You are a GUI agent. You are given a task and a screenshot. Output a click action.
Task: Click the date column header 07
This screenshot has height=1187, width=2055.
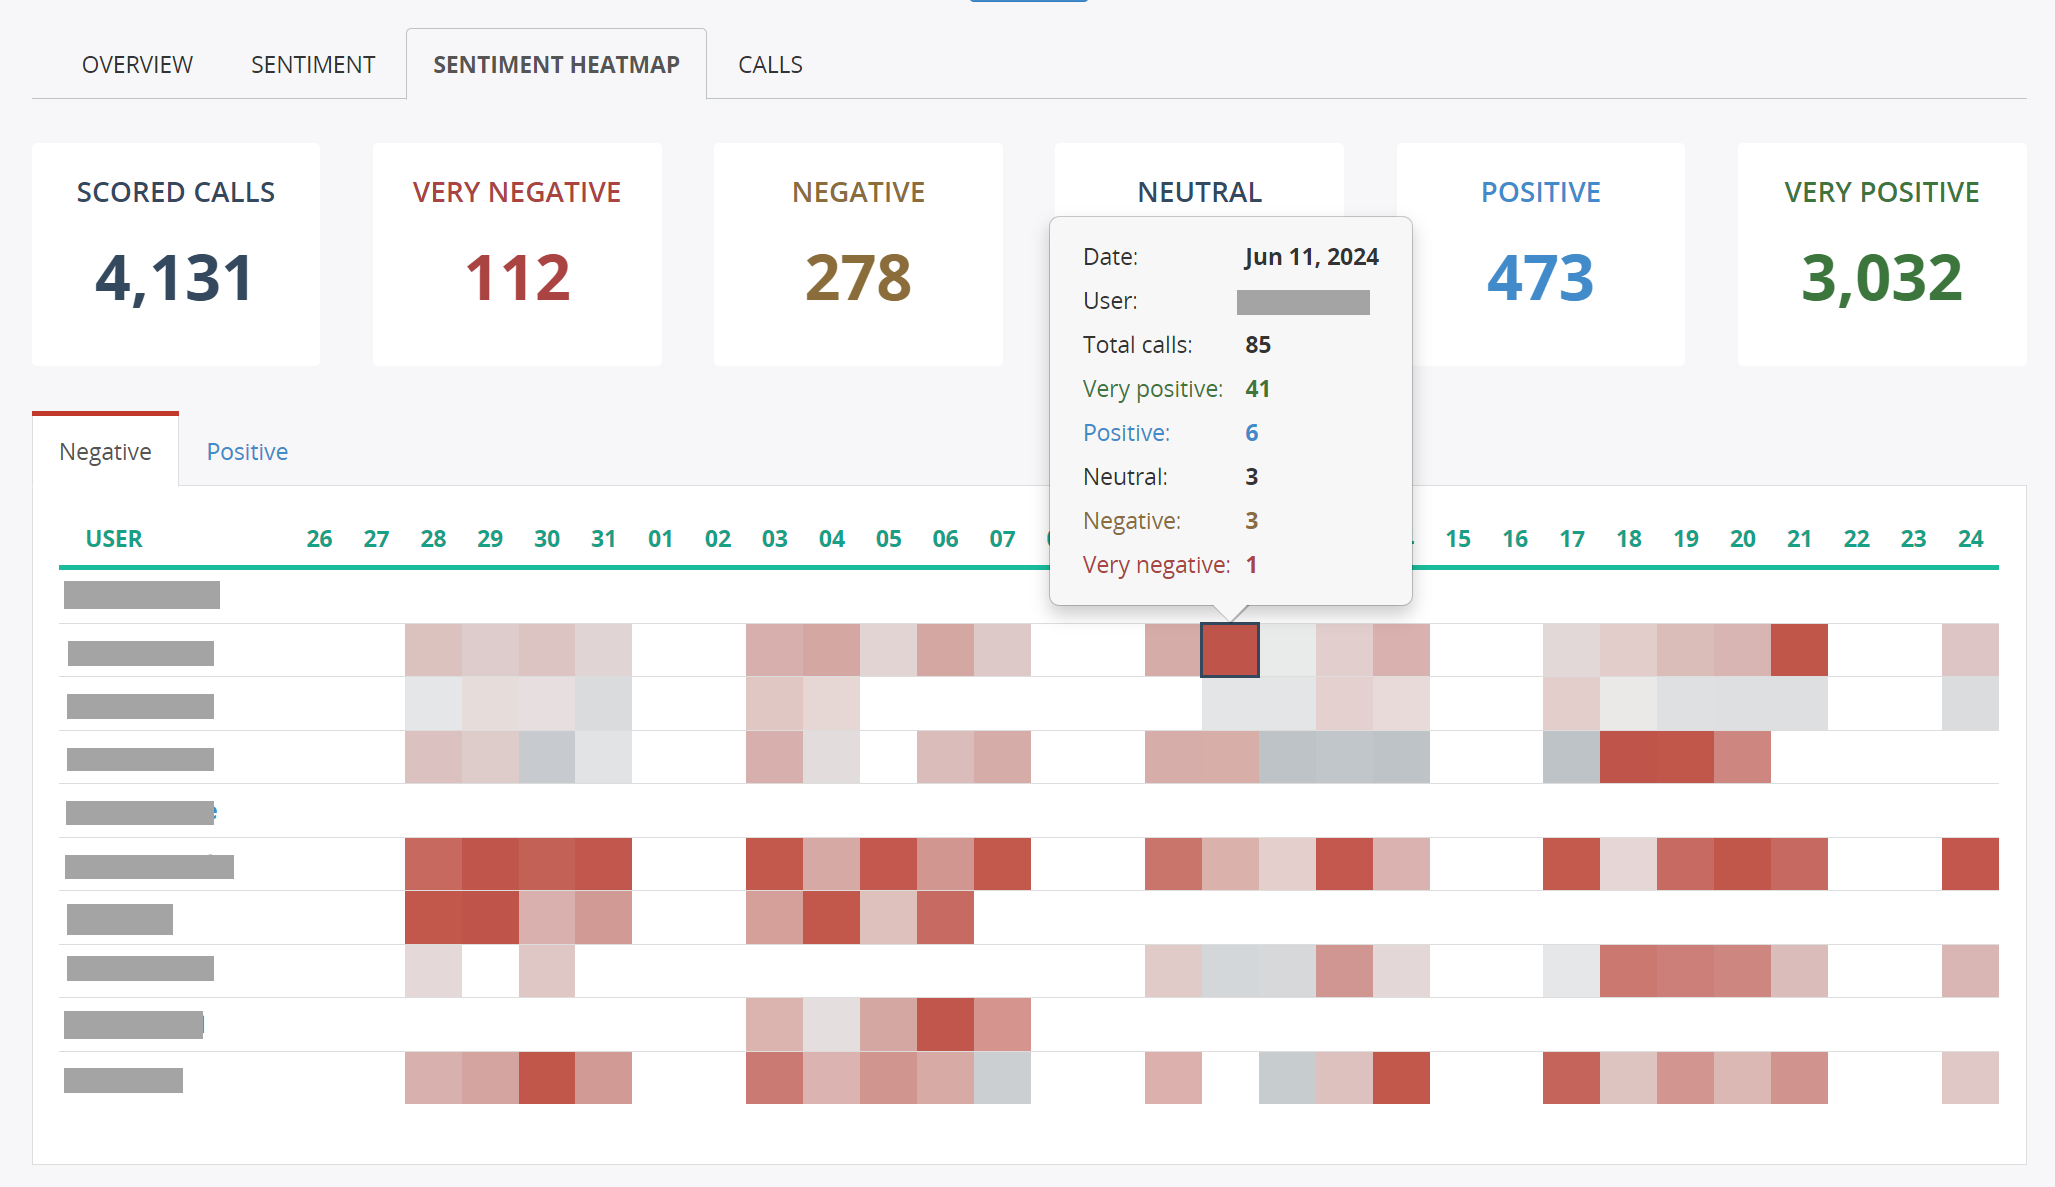click(1003, 539)
